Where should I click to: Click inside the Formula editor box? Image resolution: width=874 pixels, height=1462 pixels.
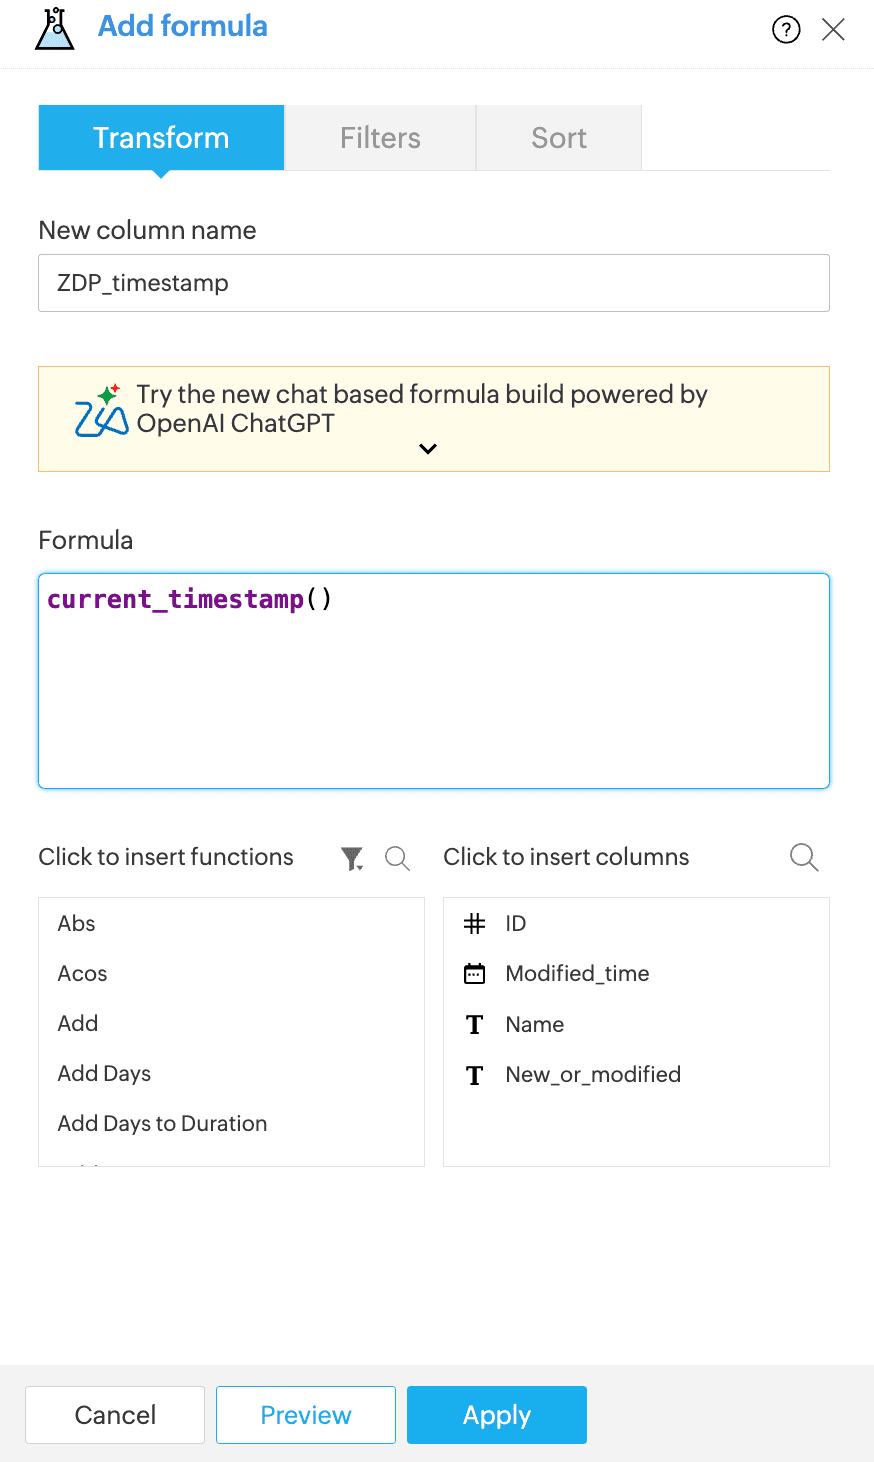point(434,690)
